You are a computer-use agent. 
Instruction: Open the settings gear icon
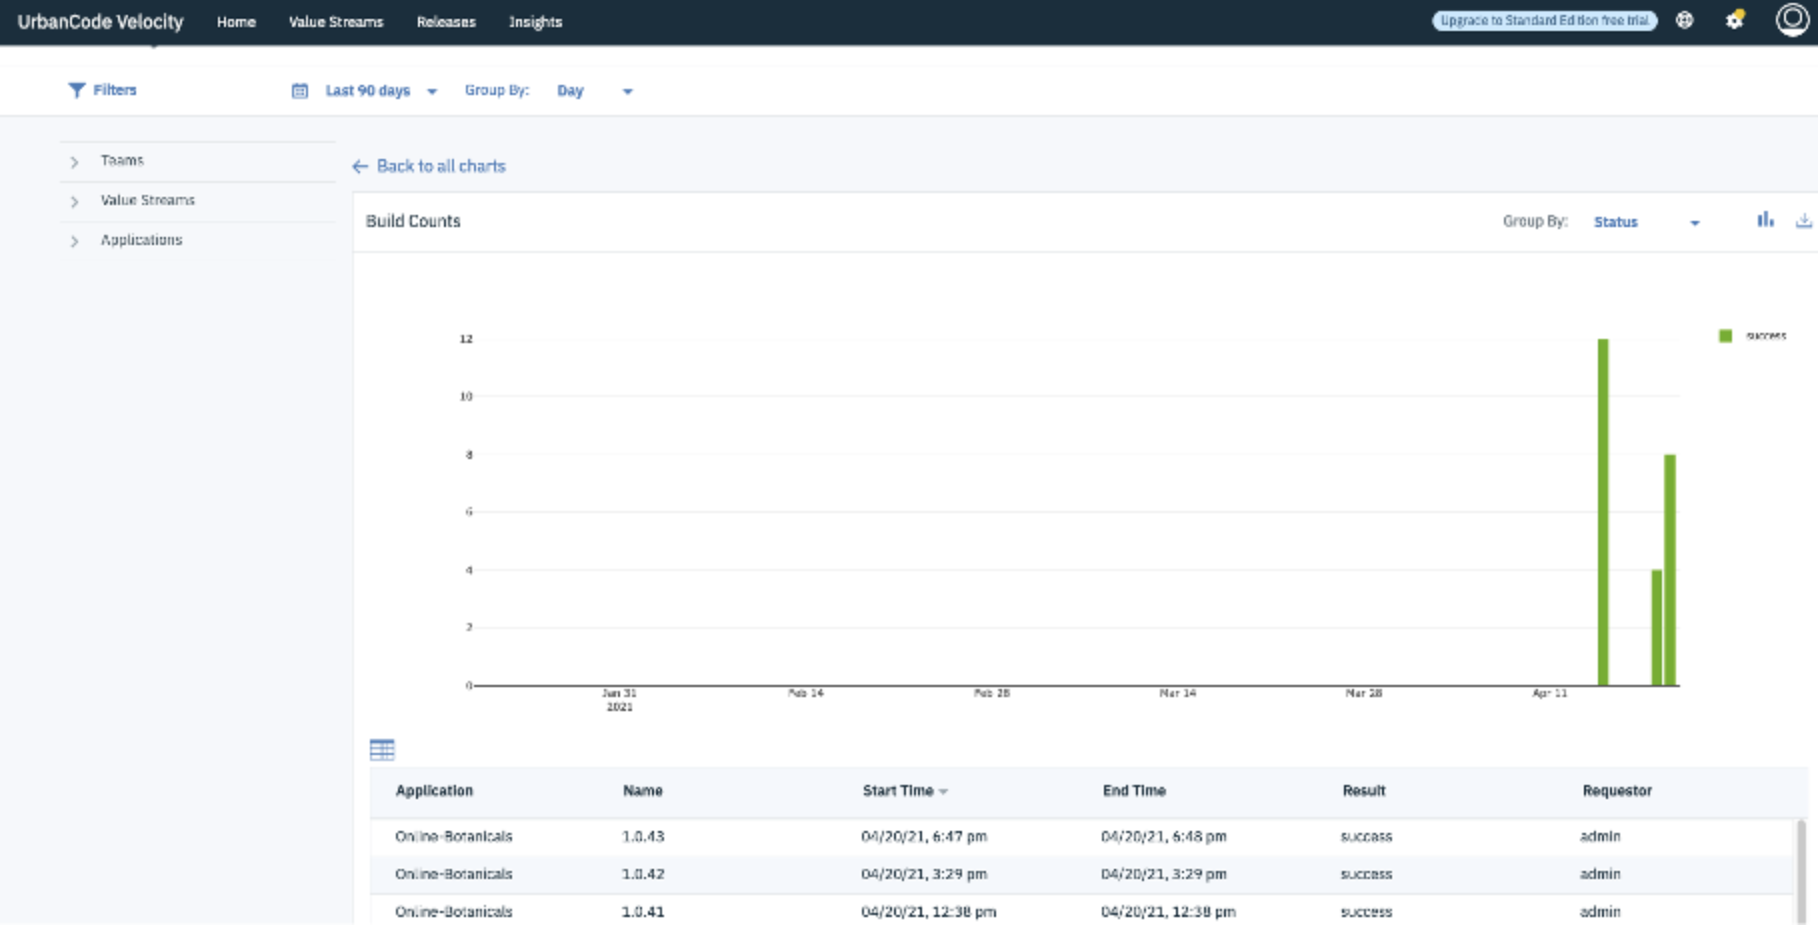(x=1735, y=20)
